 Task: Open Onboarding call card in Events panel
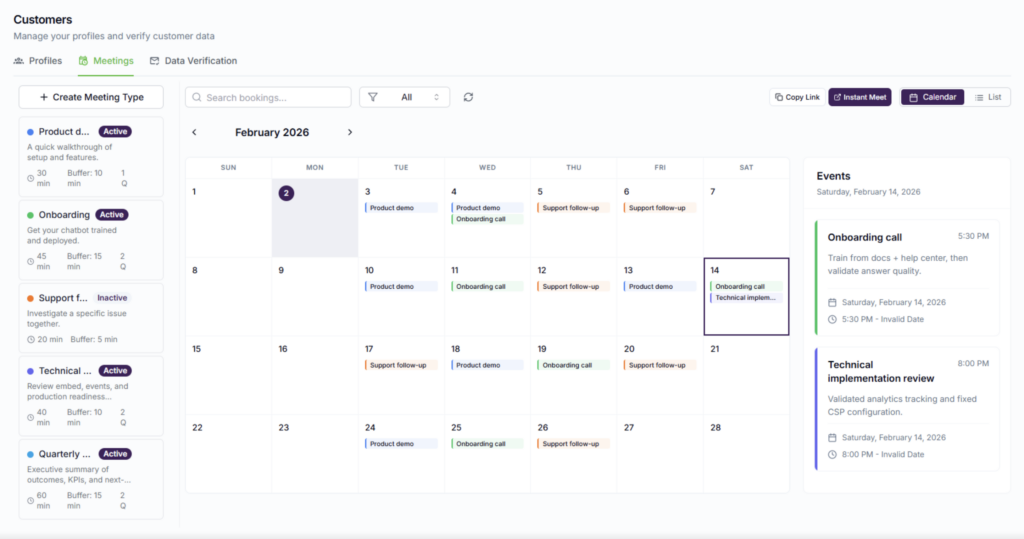(907, 278)
